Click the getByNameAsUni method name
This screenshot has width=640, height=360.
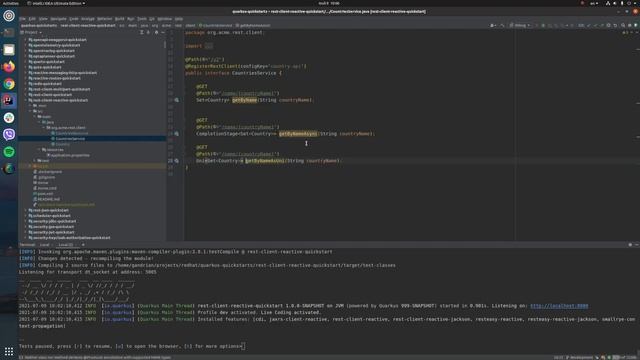coord(265,161)
